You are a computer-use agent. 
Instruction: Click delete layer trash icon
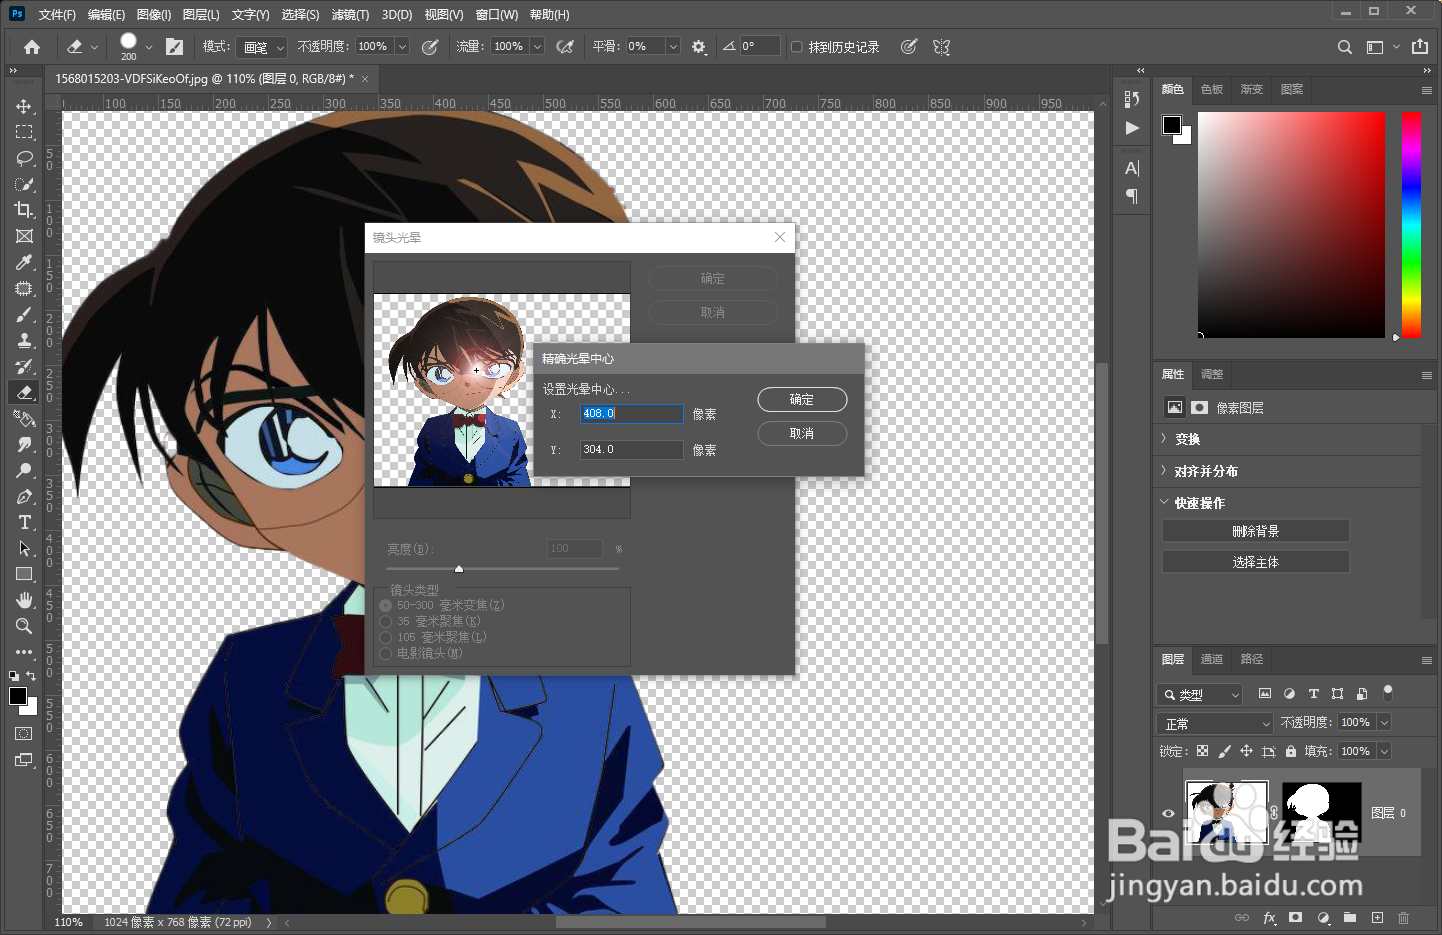[x=1404, y=917]
